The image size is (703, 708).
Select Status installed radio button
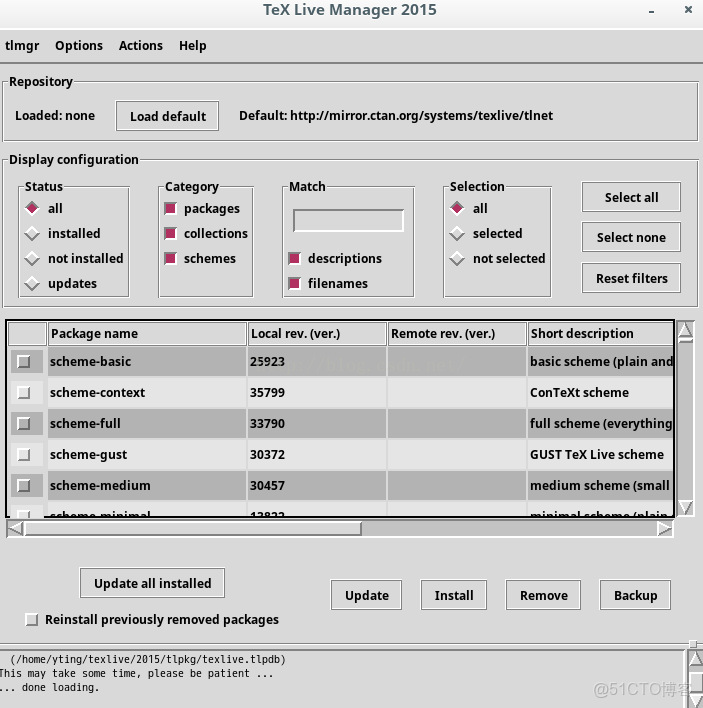[33, 233]
